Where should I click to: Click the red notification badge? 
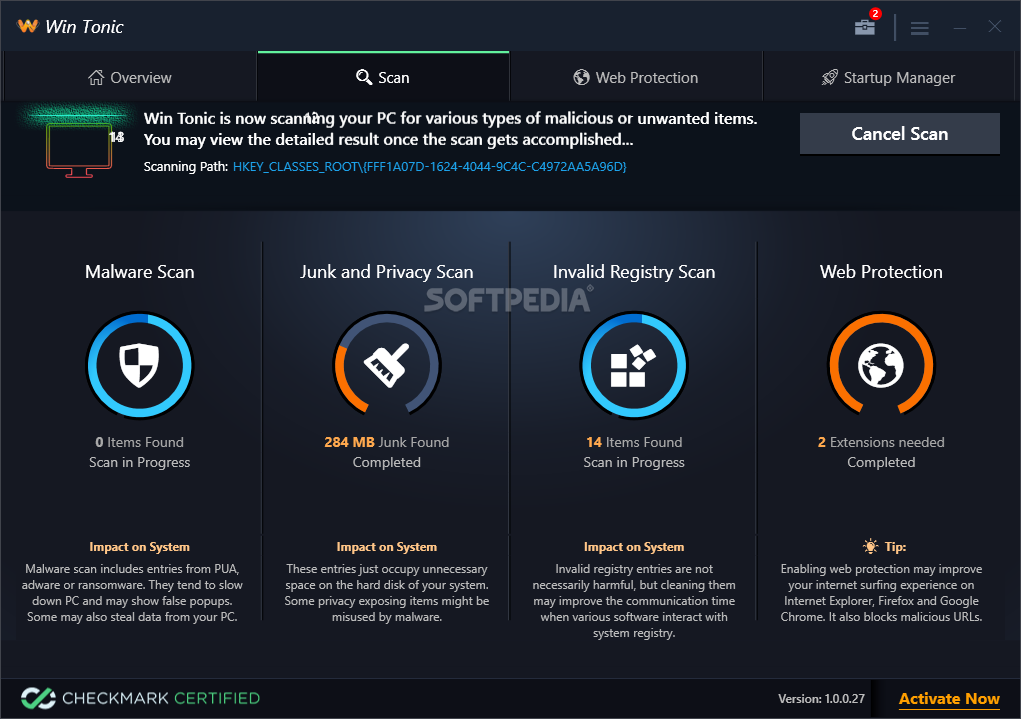click(875, 14)
